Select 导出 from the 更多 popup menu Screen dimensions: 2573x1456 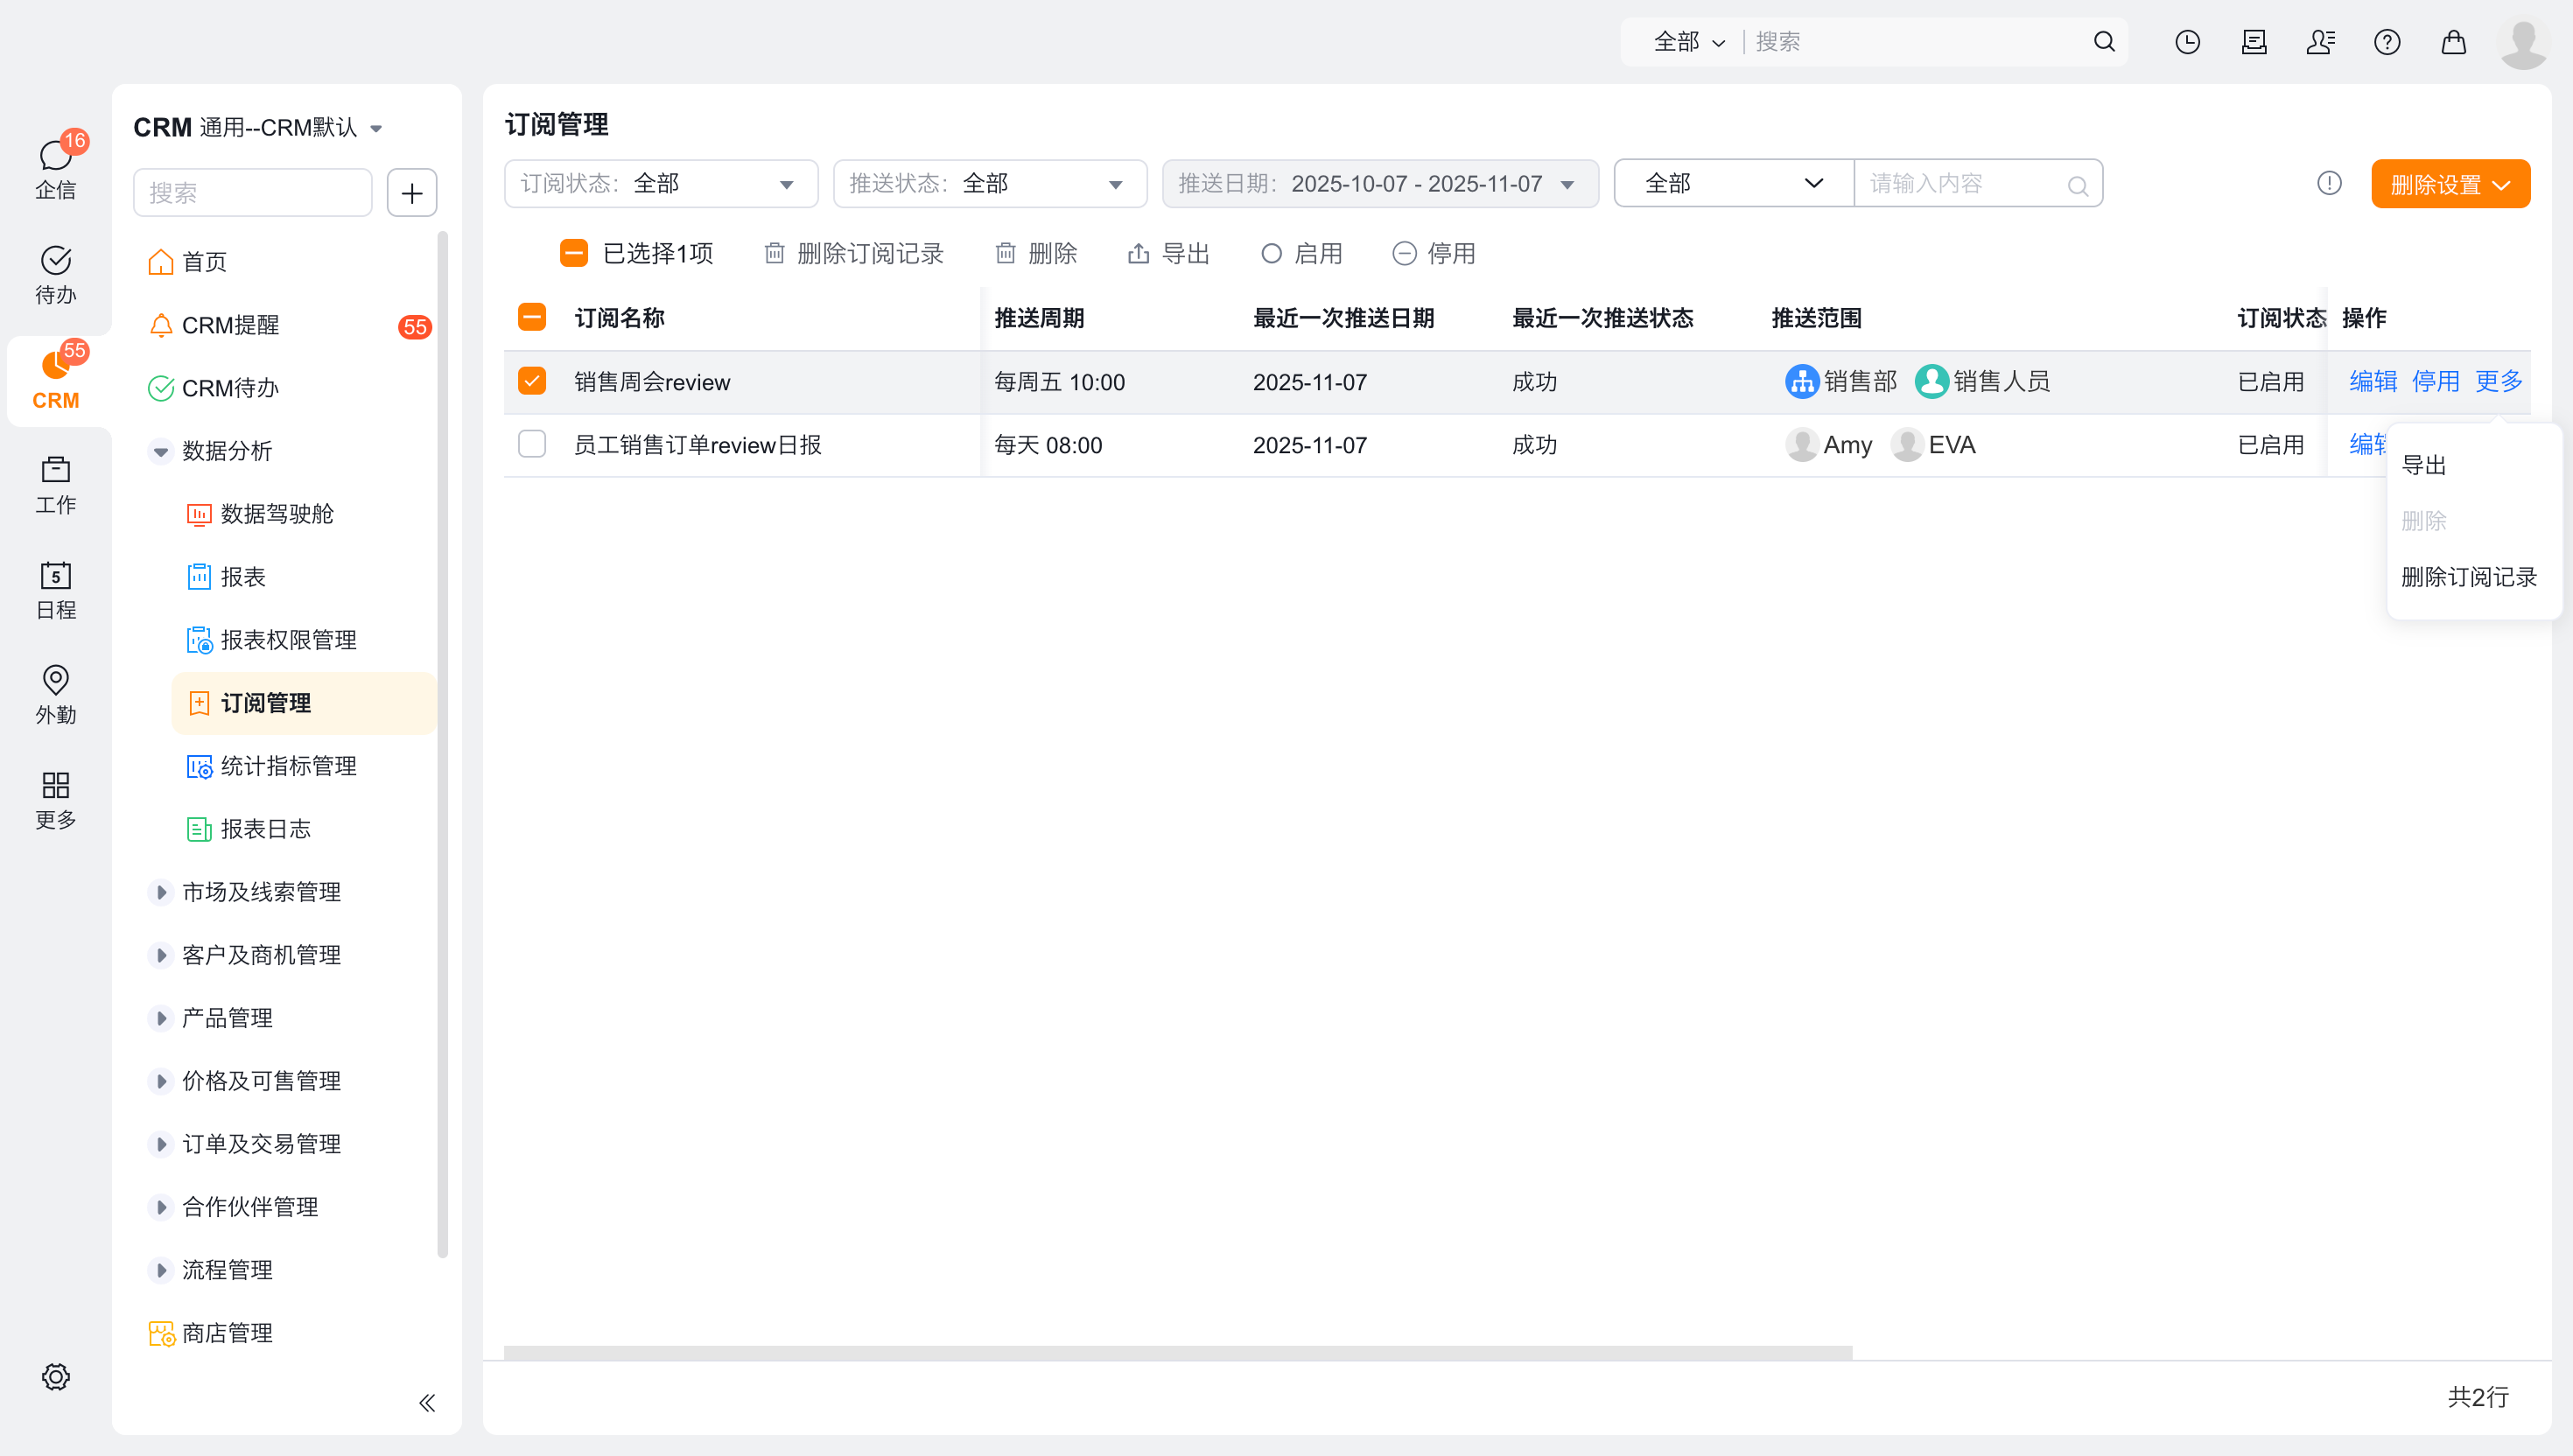[x=2424, y=465]
